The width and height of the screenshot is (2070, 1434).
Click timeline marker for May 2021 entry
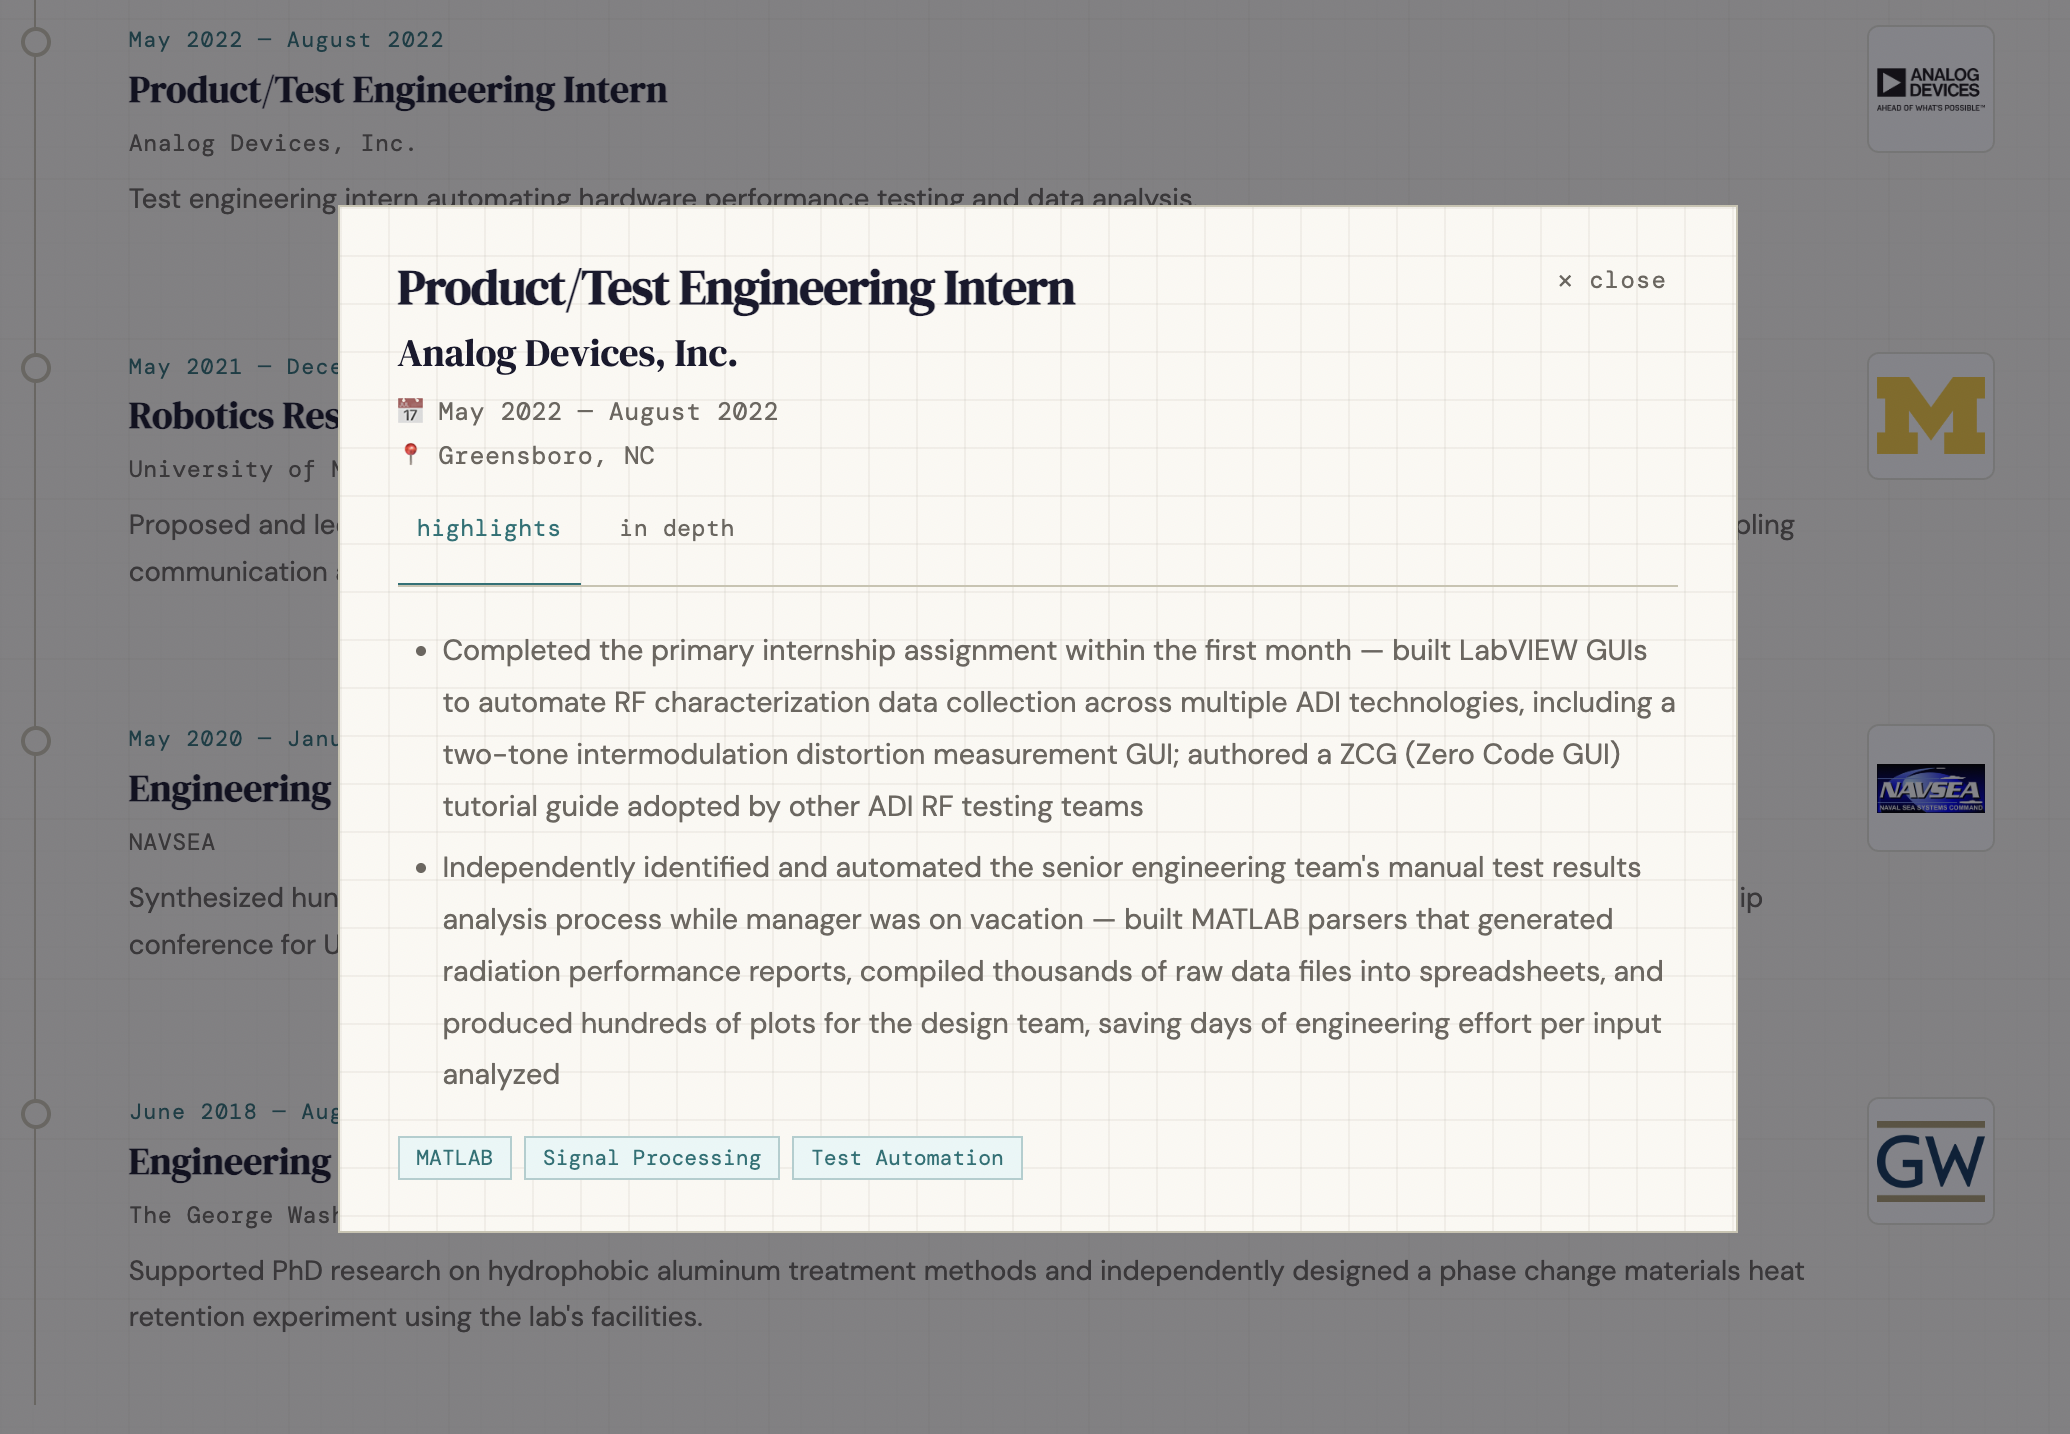pos(36,368)
